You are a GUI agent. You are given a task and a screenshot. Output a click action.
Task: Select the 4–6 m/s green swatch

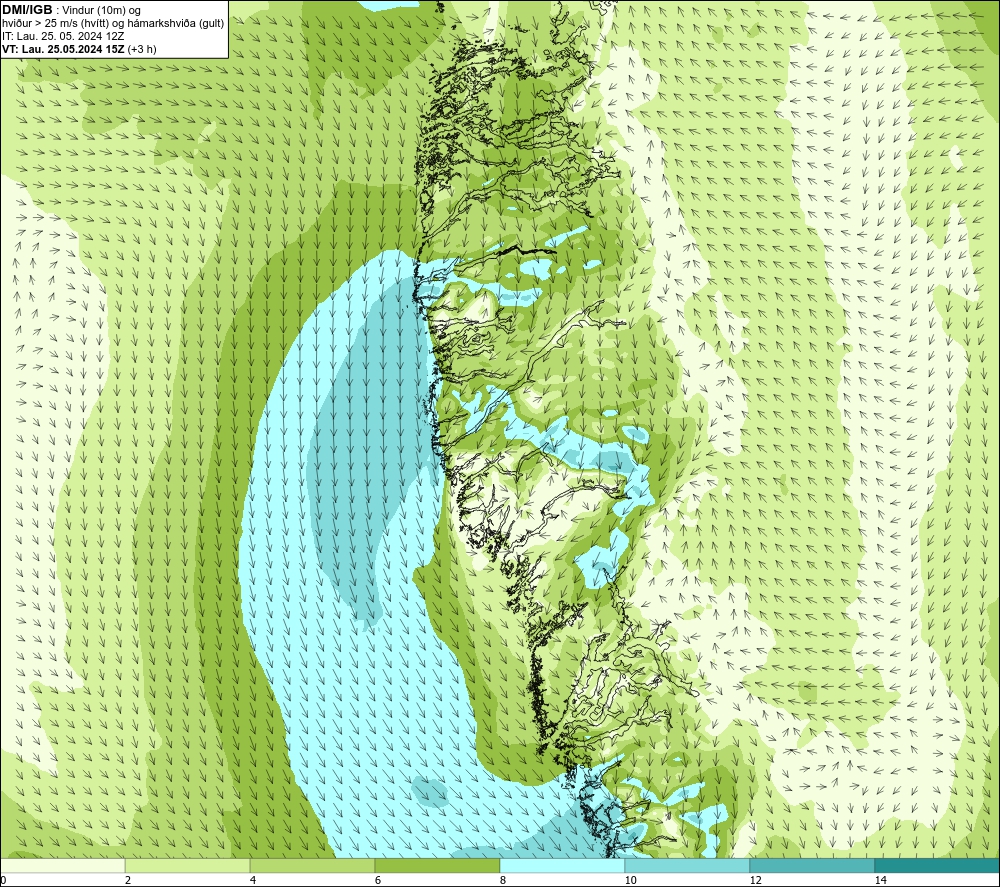[x=312, y=866]
